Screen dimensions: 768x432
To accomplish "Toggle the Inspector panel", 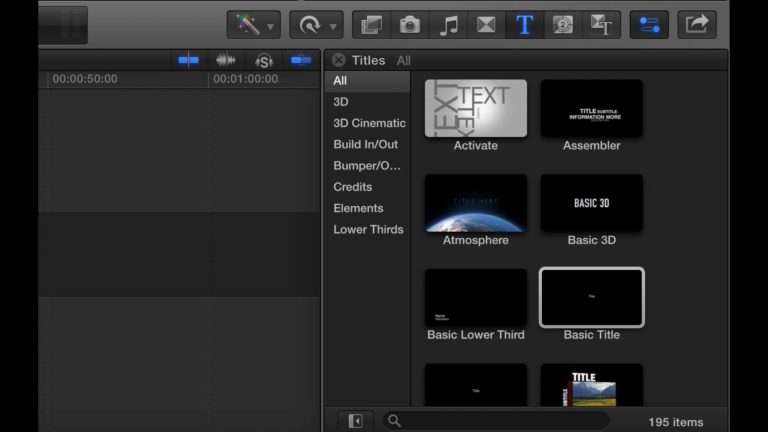I will click(x=649, y=25).
